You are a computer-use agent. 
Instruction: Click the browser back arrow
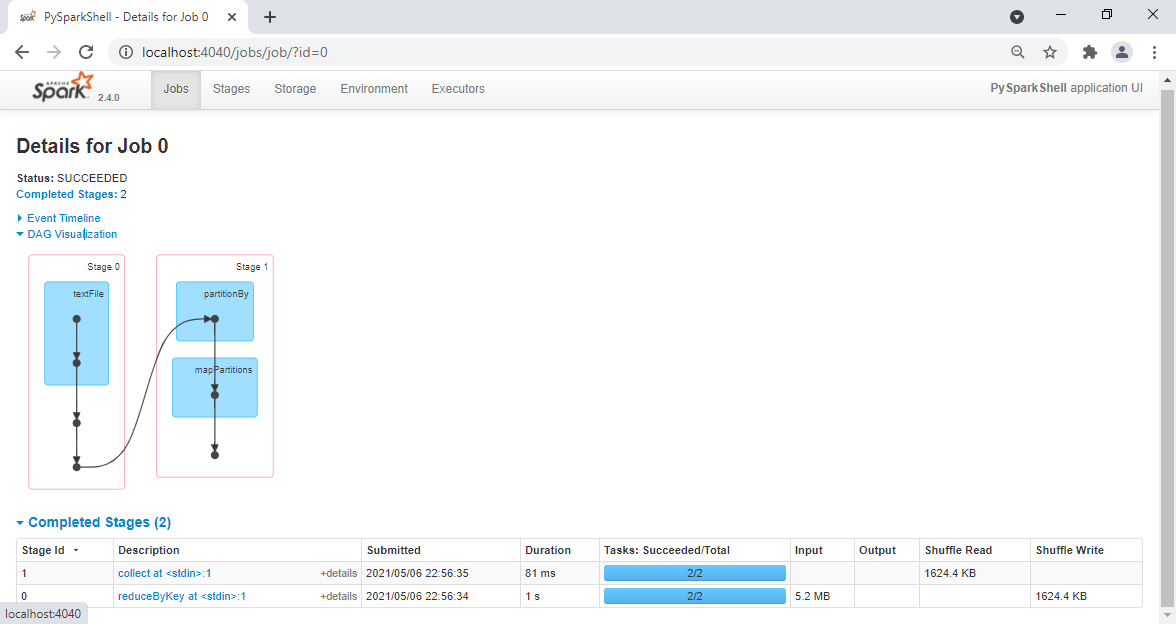click(22, 52)
